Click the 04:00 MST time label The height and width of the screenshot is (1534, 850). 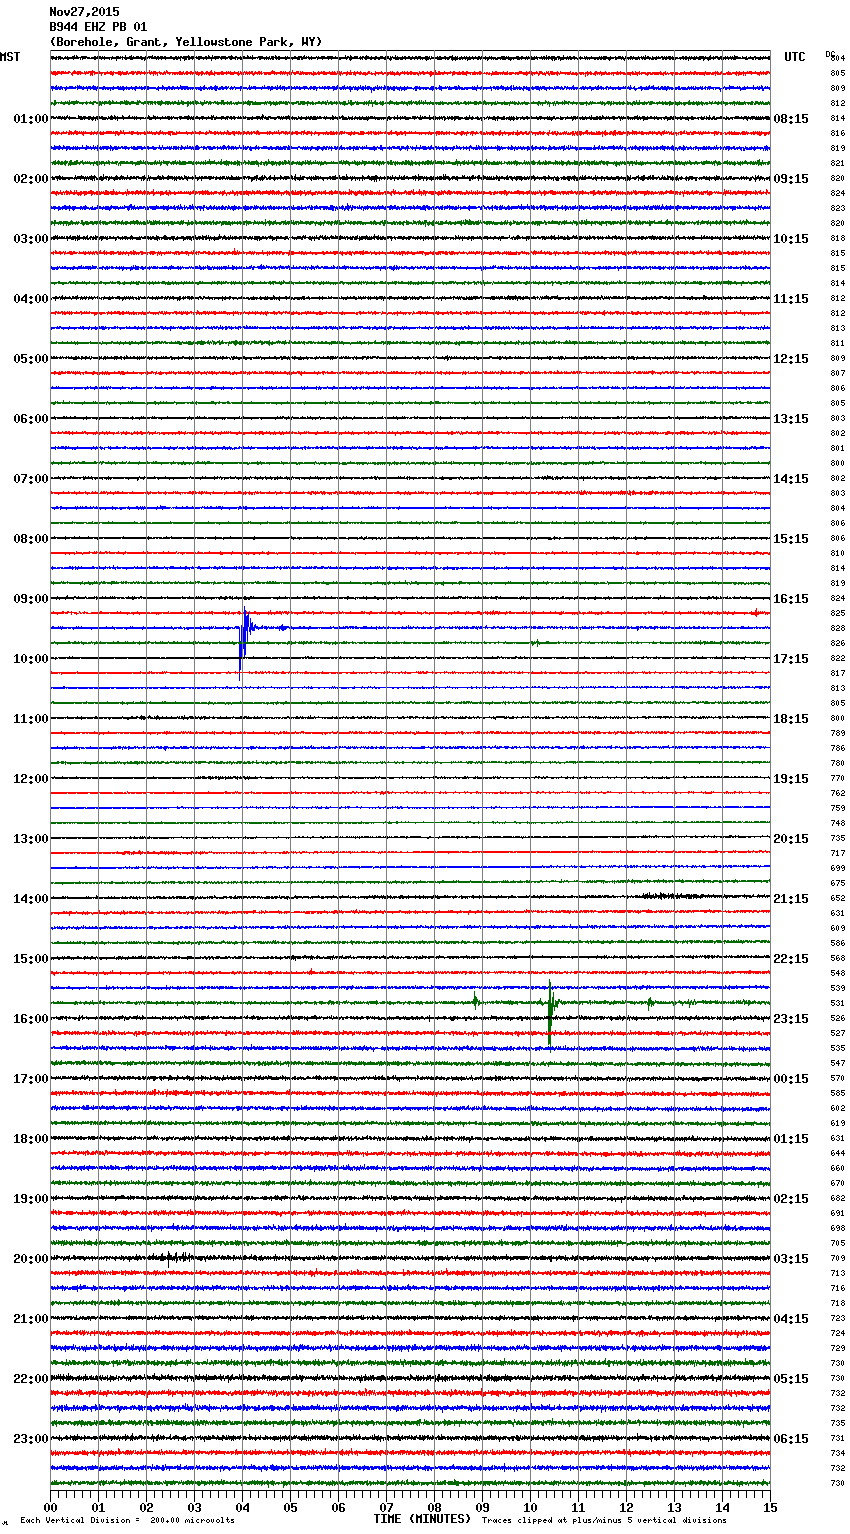[31, 299]
